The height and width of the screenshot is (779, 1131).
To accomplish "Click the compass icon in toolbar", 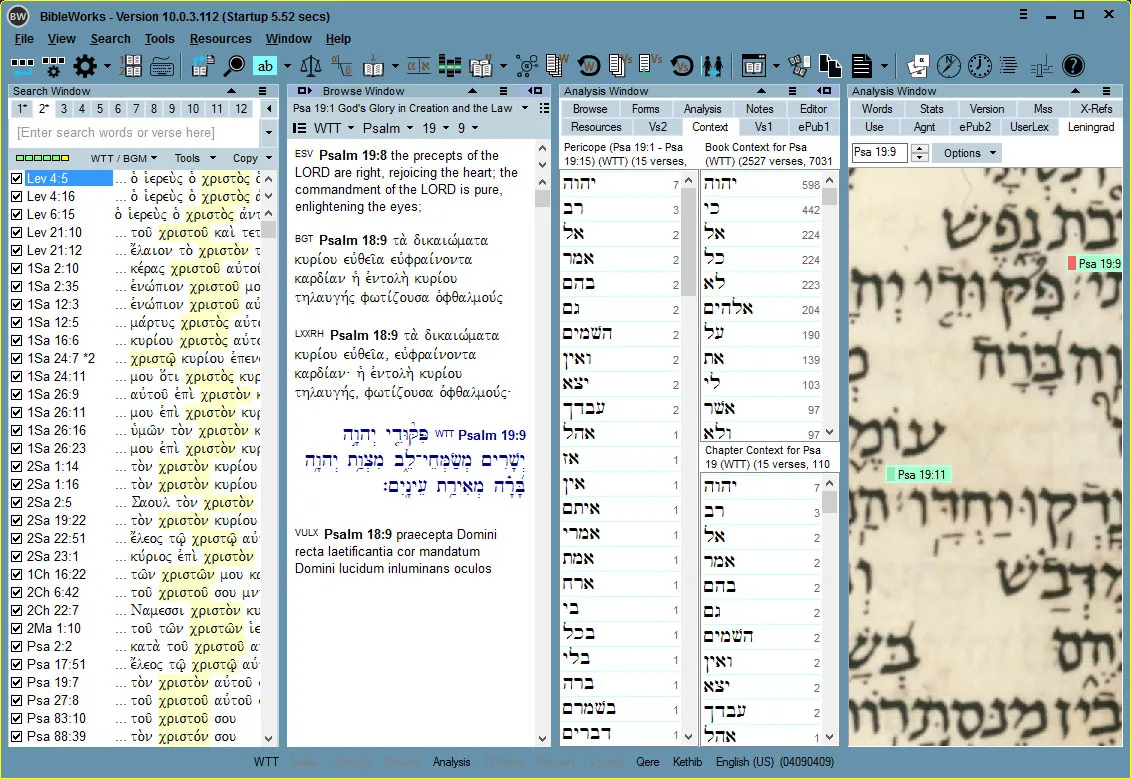I will click(948, 66).
